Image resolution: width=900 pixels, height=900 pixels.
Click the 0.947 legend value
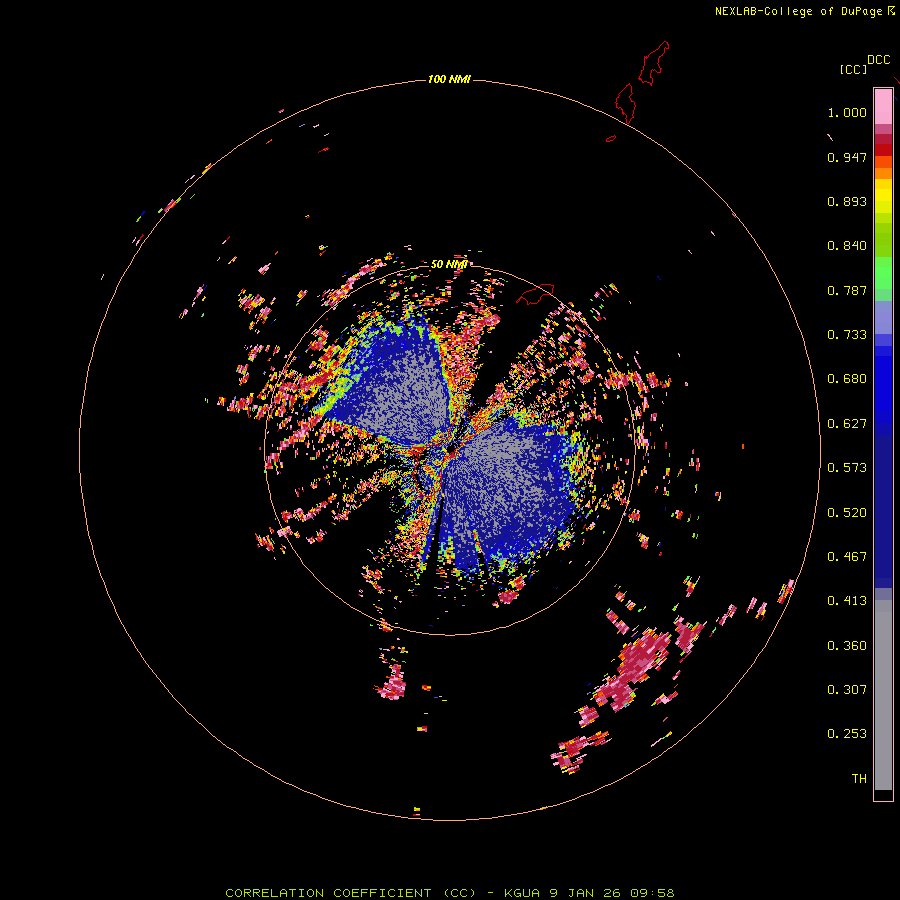tap(847, 157)
